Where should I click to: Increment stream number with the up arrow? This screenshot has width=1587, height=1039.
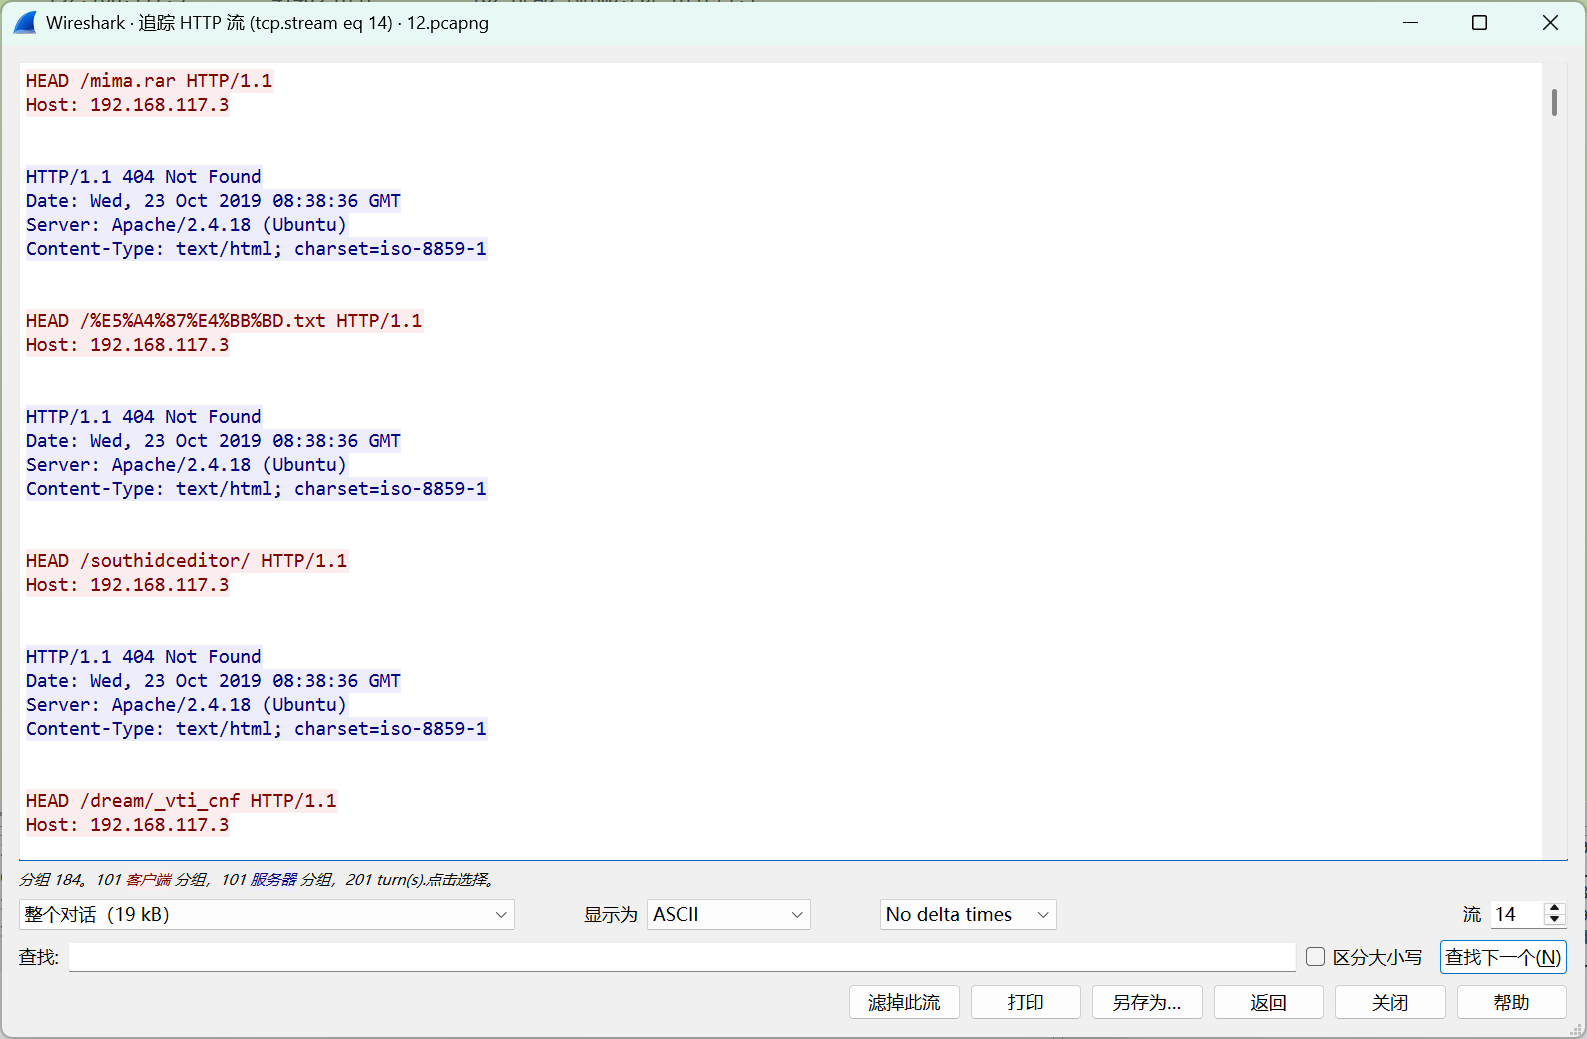1554,908
